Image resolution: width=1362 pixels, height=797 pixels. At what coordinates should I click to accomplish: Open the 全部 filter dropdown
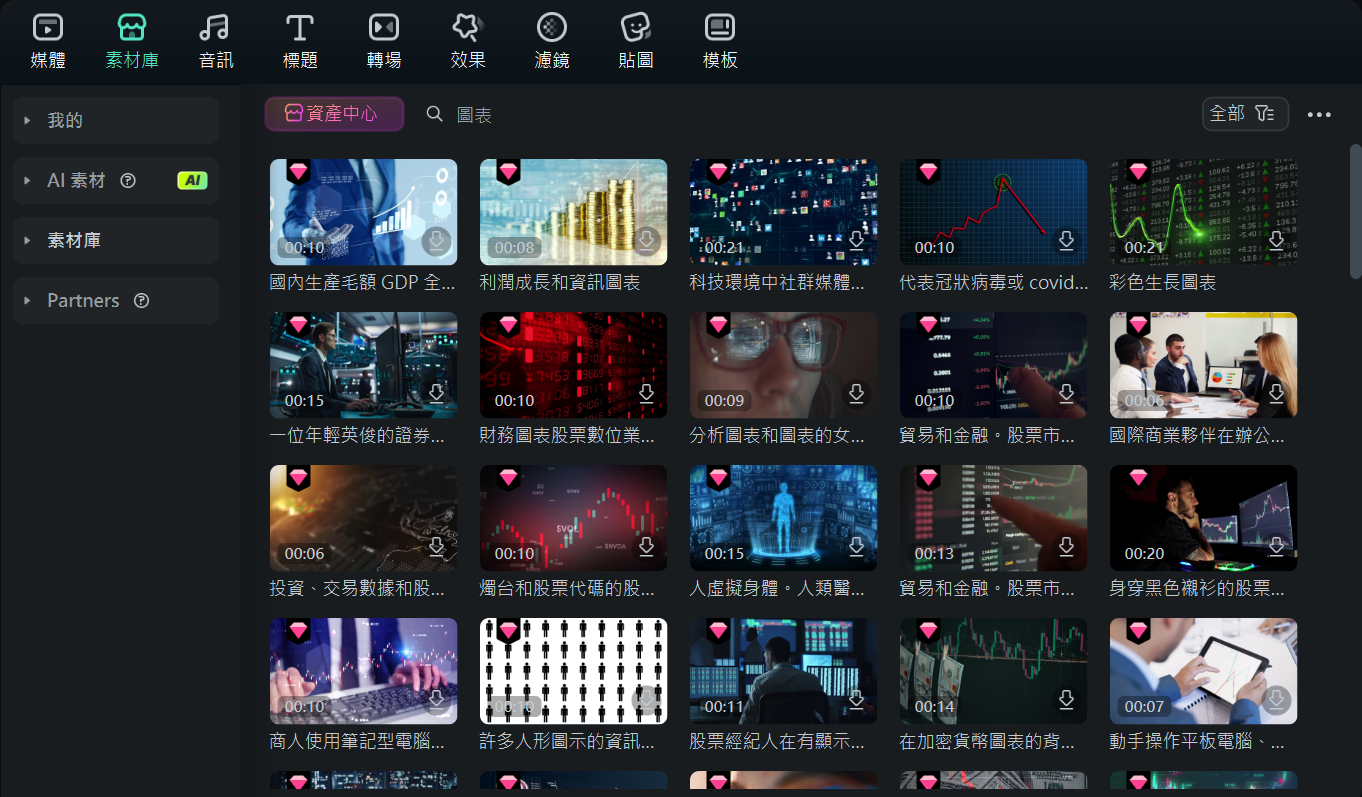1244,114
